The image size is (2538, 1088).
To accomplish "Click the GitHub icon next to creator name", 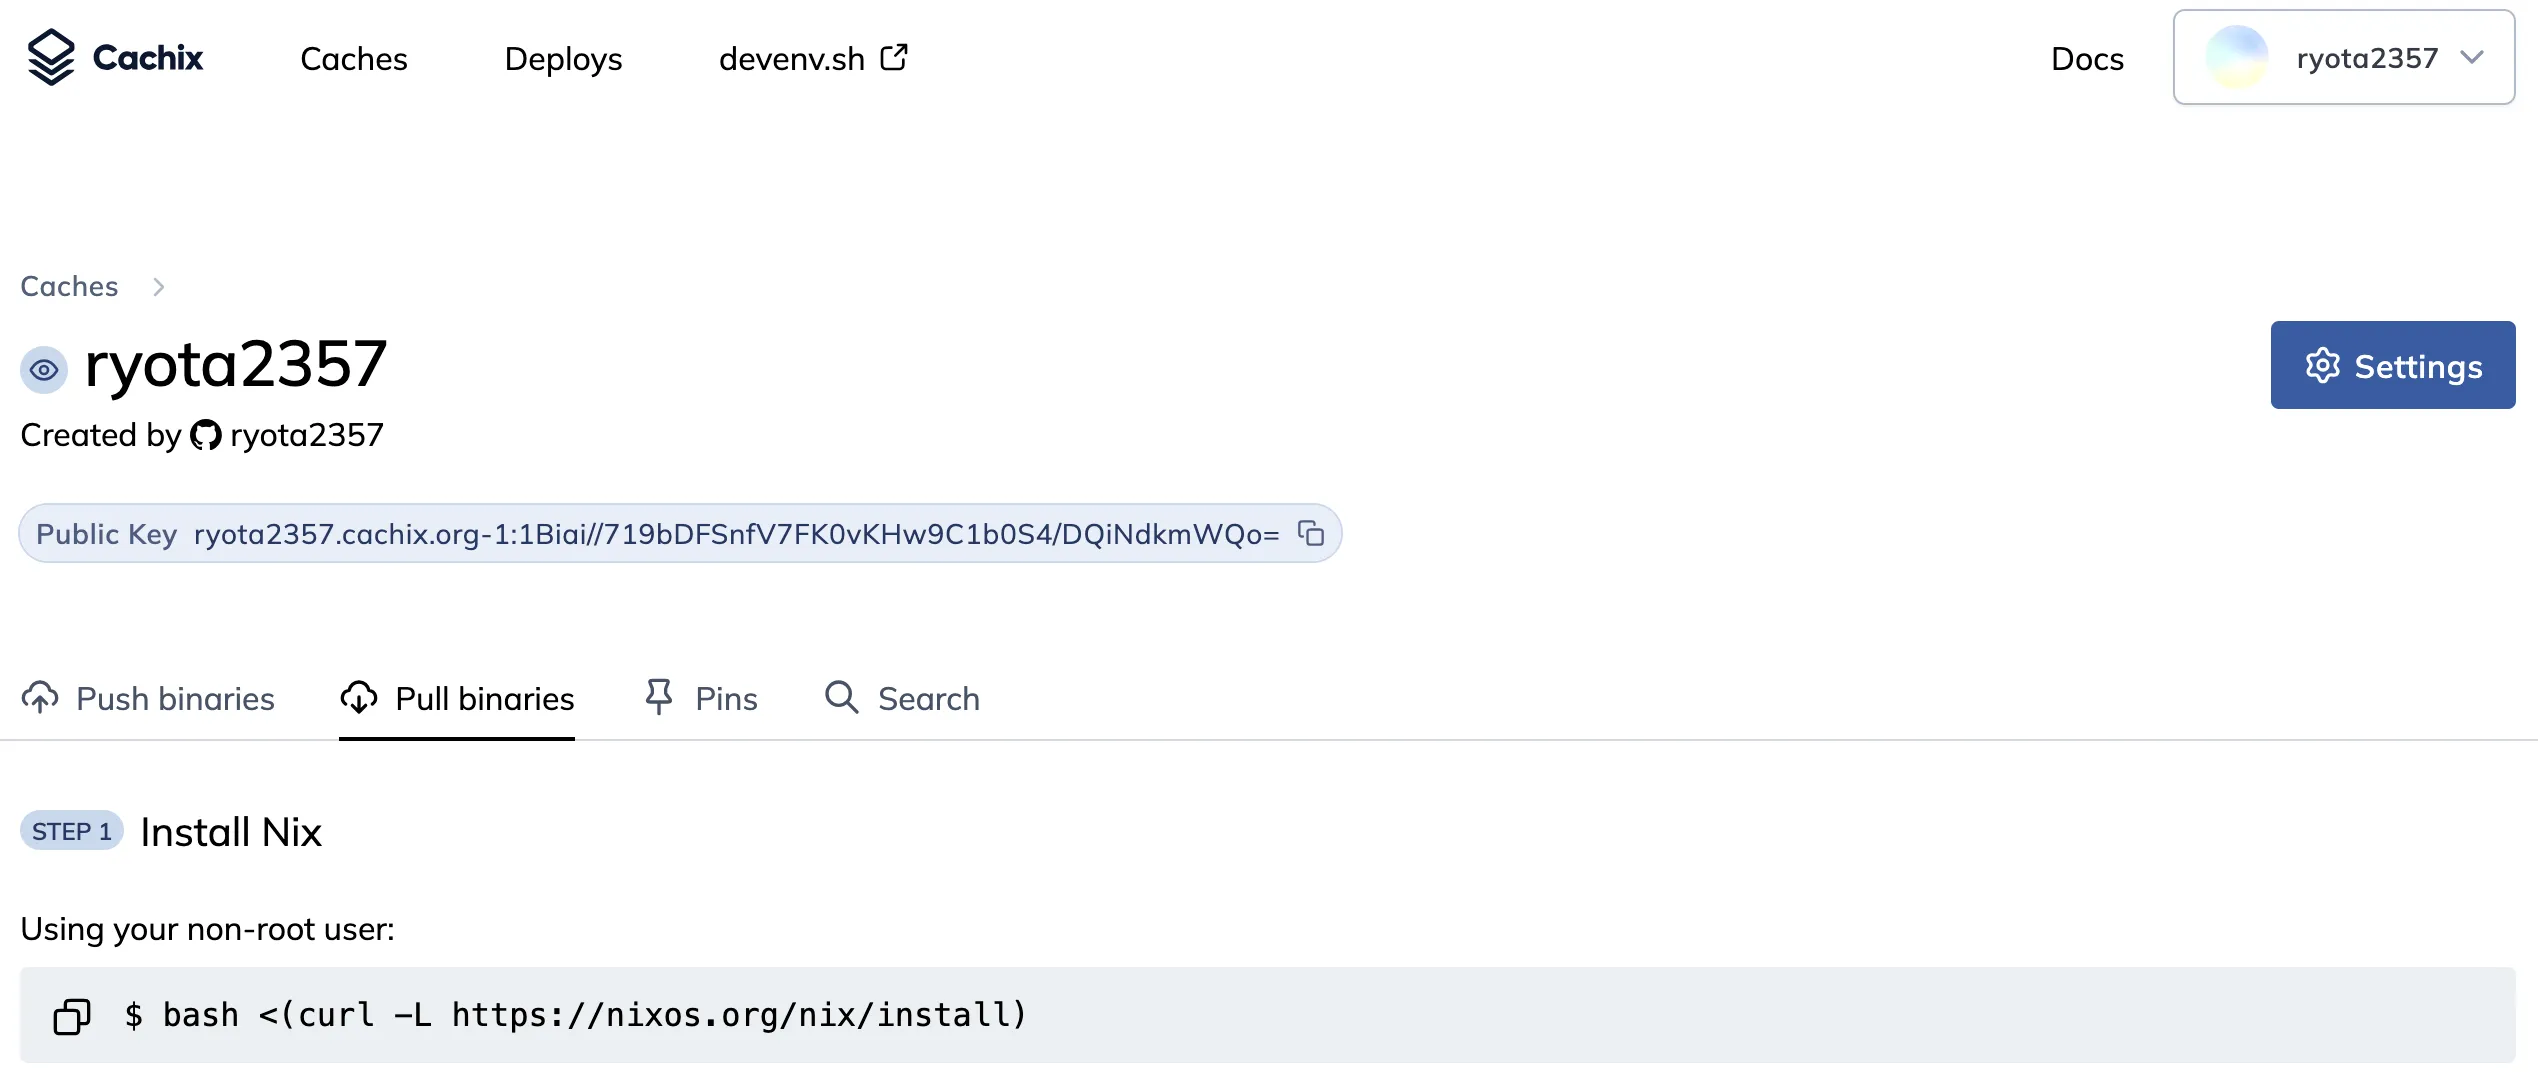I will [206, 435].
